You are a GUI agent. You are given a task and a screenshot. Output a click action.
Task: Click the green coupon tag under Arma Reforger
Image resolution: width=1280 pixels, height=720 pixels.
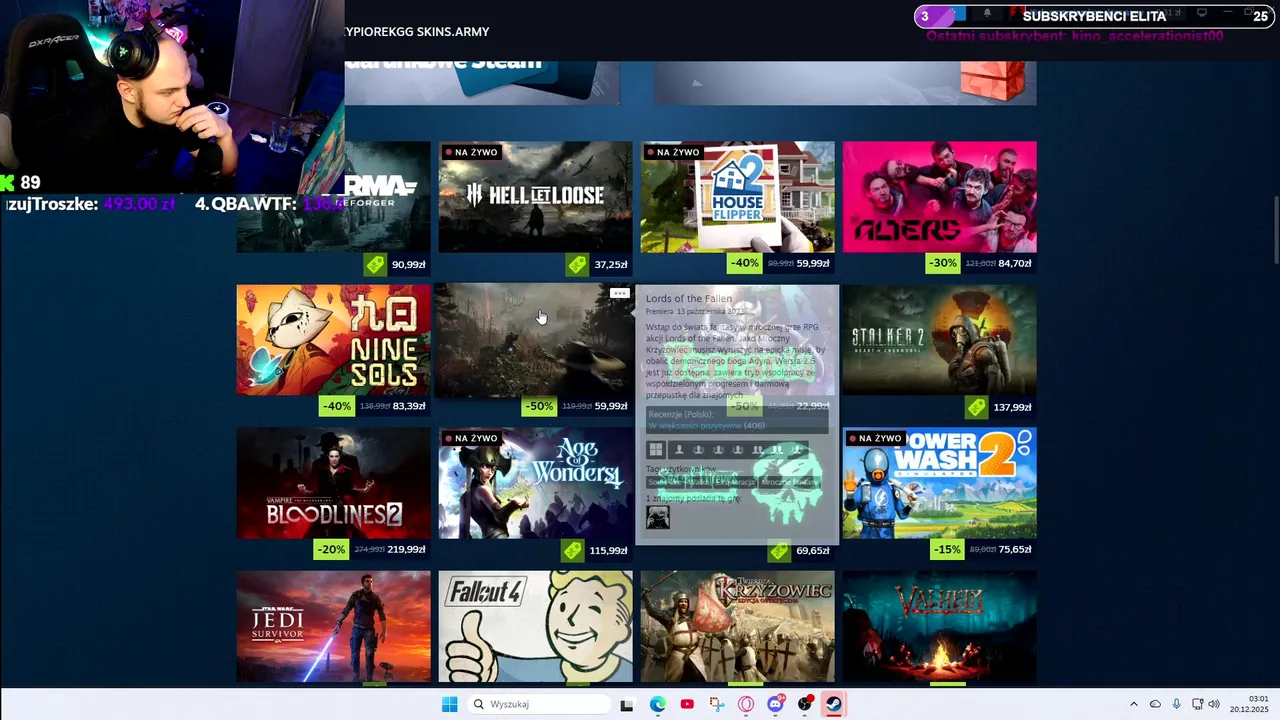pyautogui.click(x=375, y=265)
